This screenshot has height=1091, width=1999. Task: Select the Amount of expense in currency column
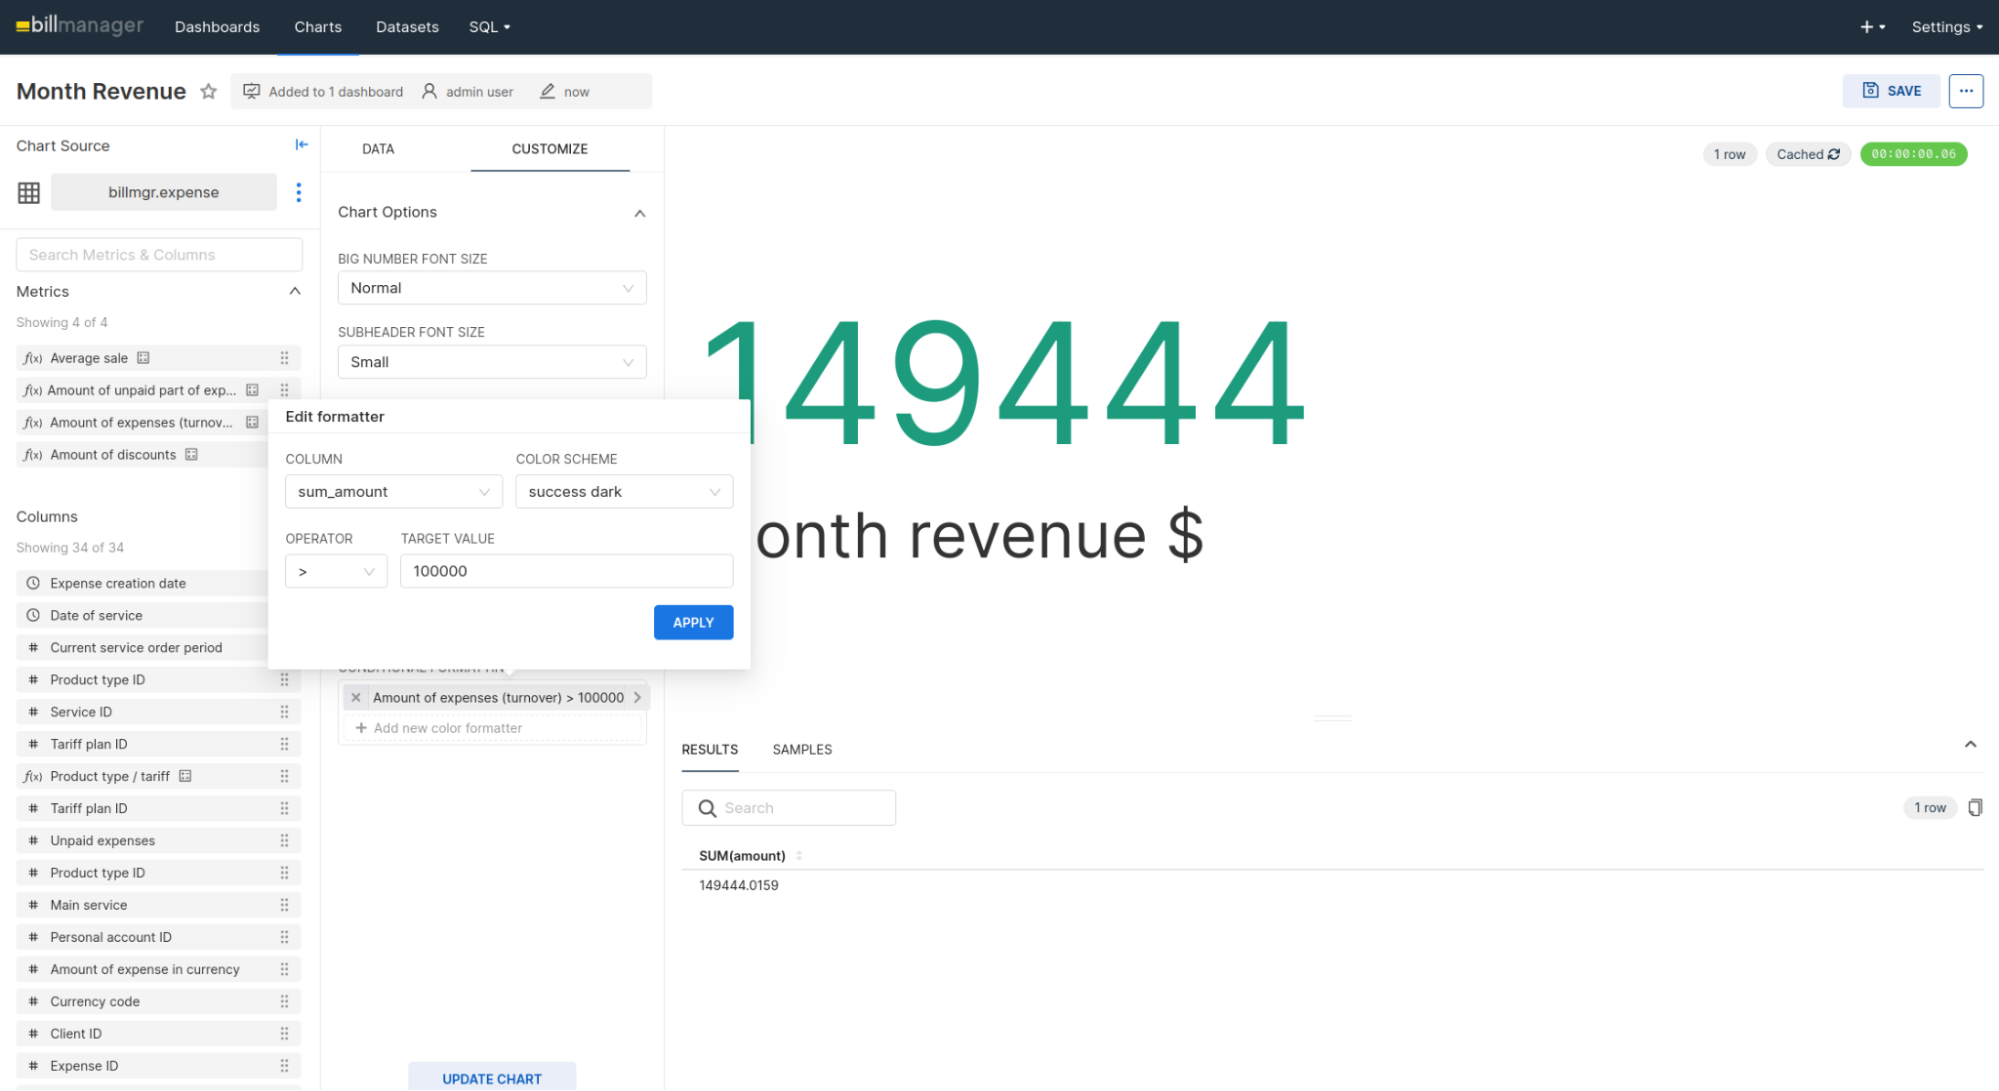(159, 969)
